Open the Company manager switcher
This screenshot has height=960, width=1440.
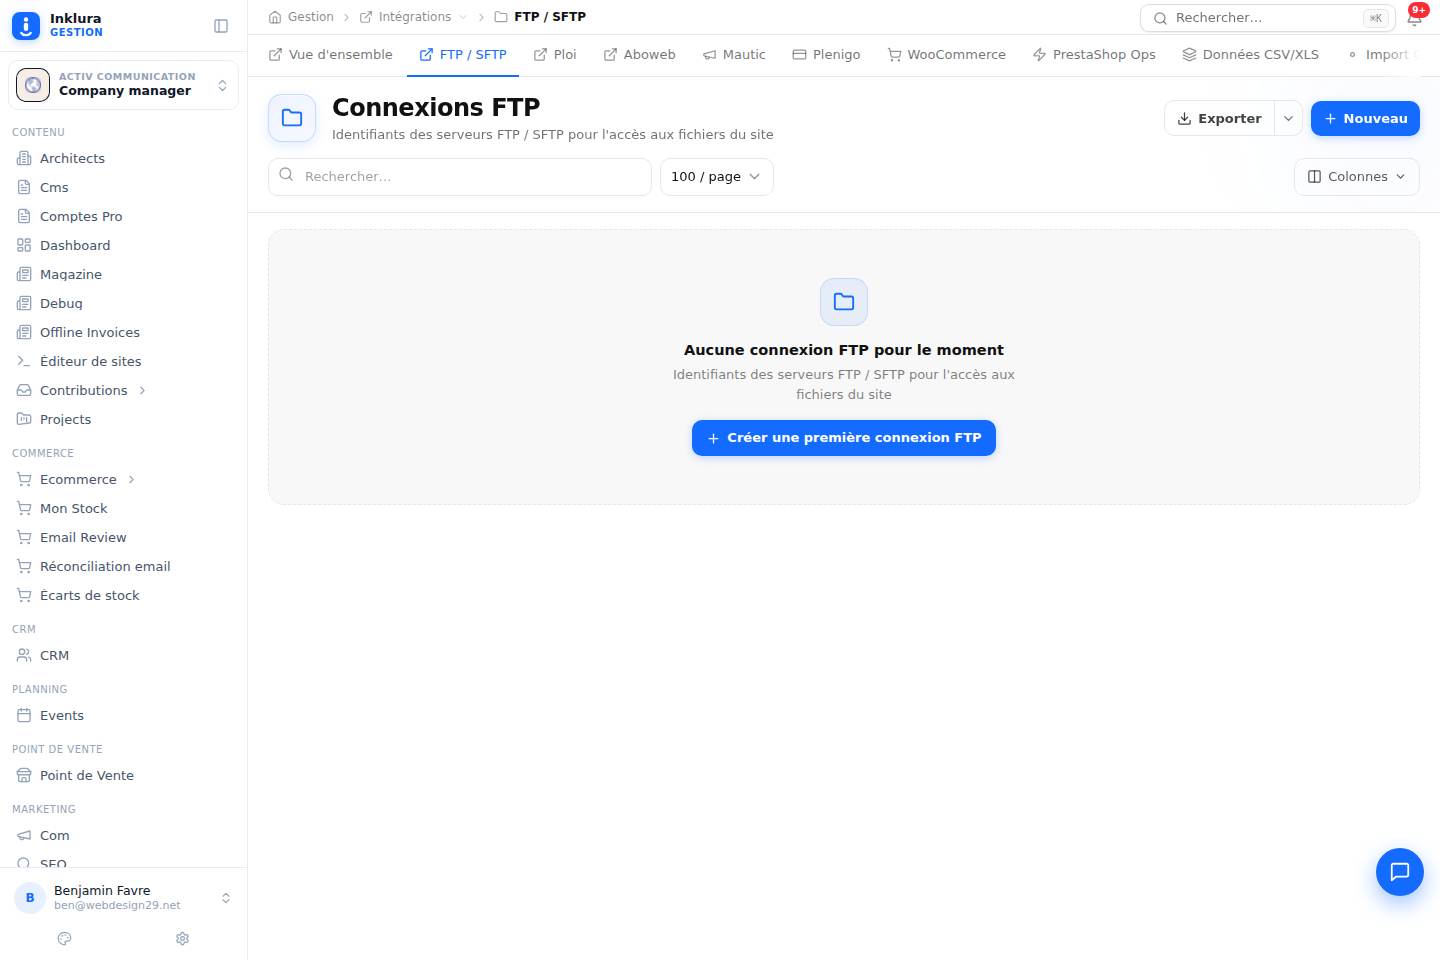pos(124,85)
